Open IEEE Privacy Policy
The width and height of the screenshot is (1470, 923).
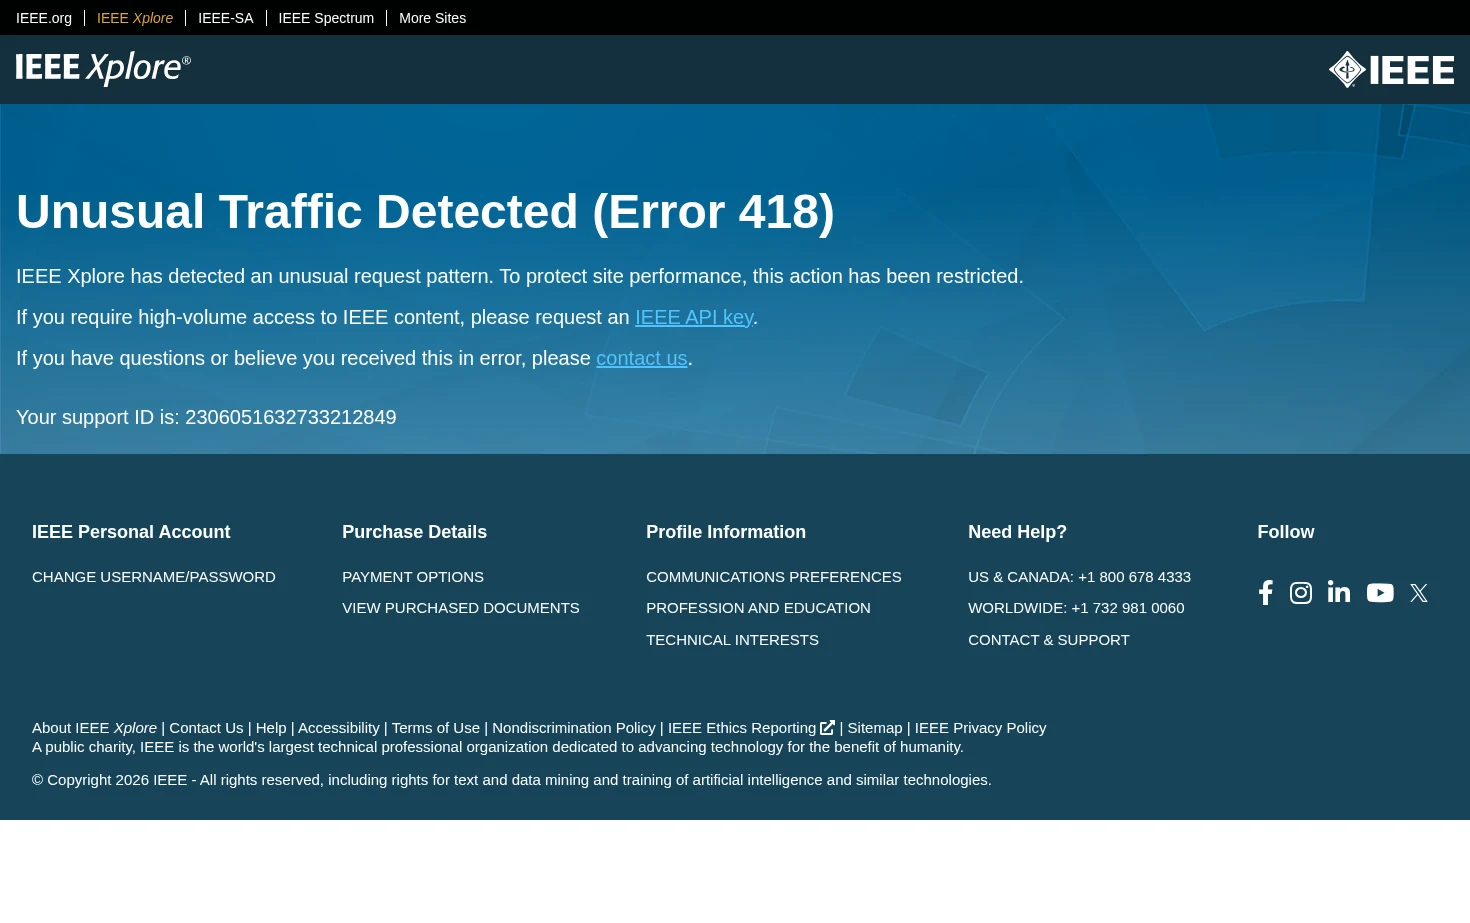981,728
